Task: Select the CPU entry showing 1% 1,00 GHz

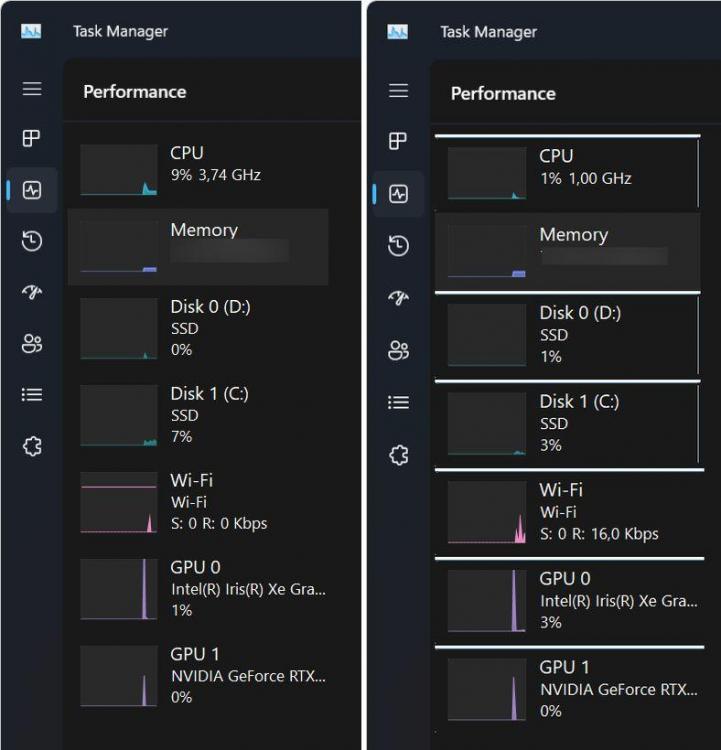Action: click(x=568, y=168)
